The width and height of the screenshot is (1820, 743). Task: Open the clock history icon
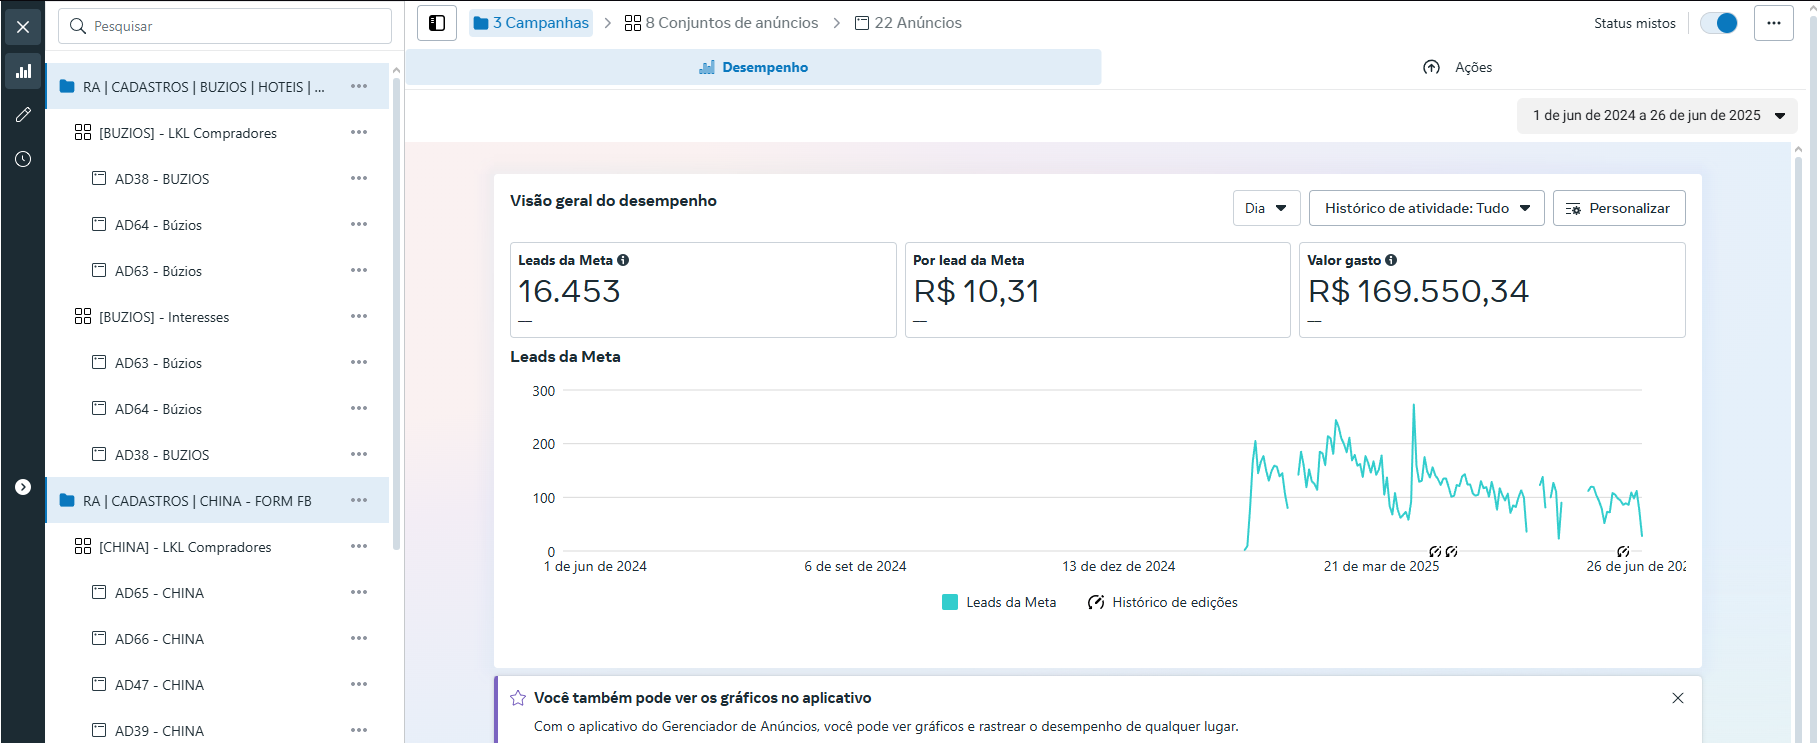pyautogui.click(x=23, y=159)
